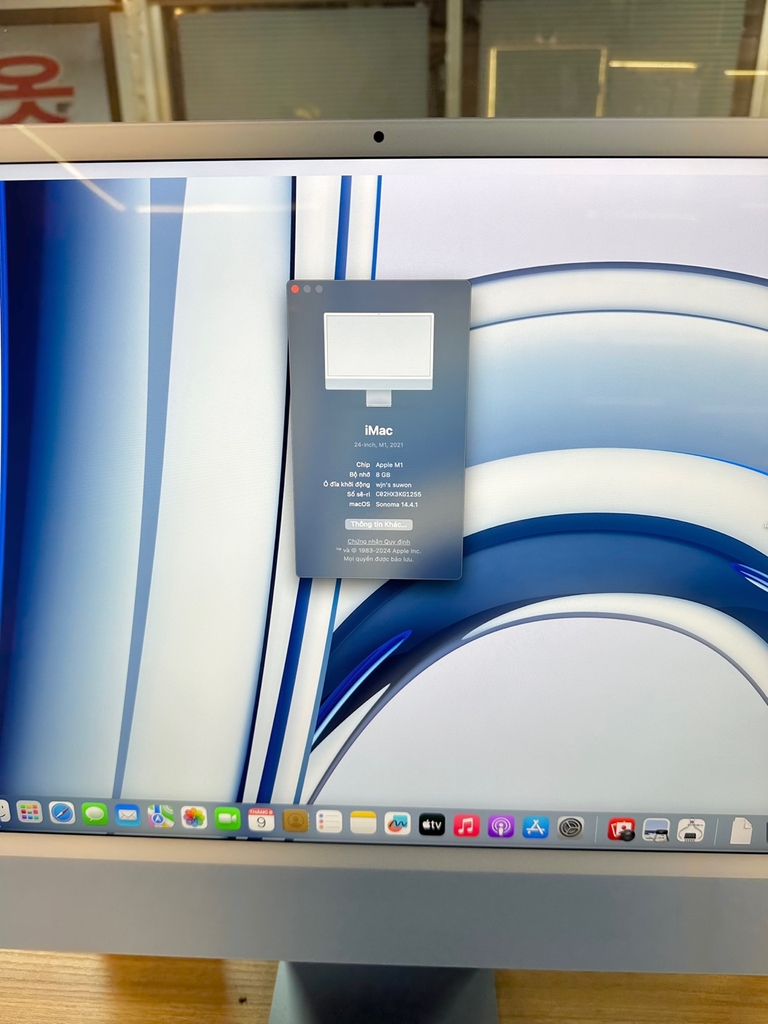Open the Chứng nhận Quy định link

coord(379,542)
